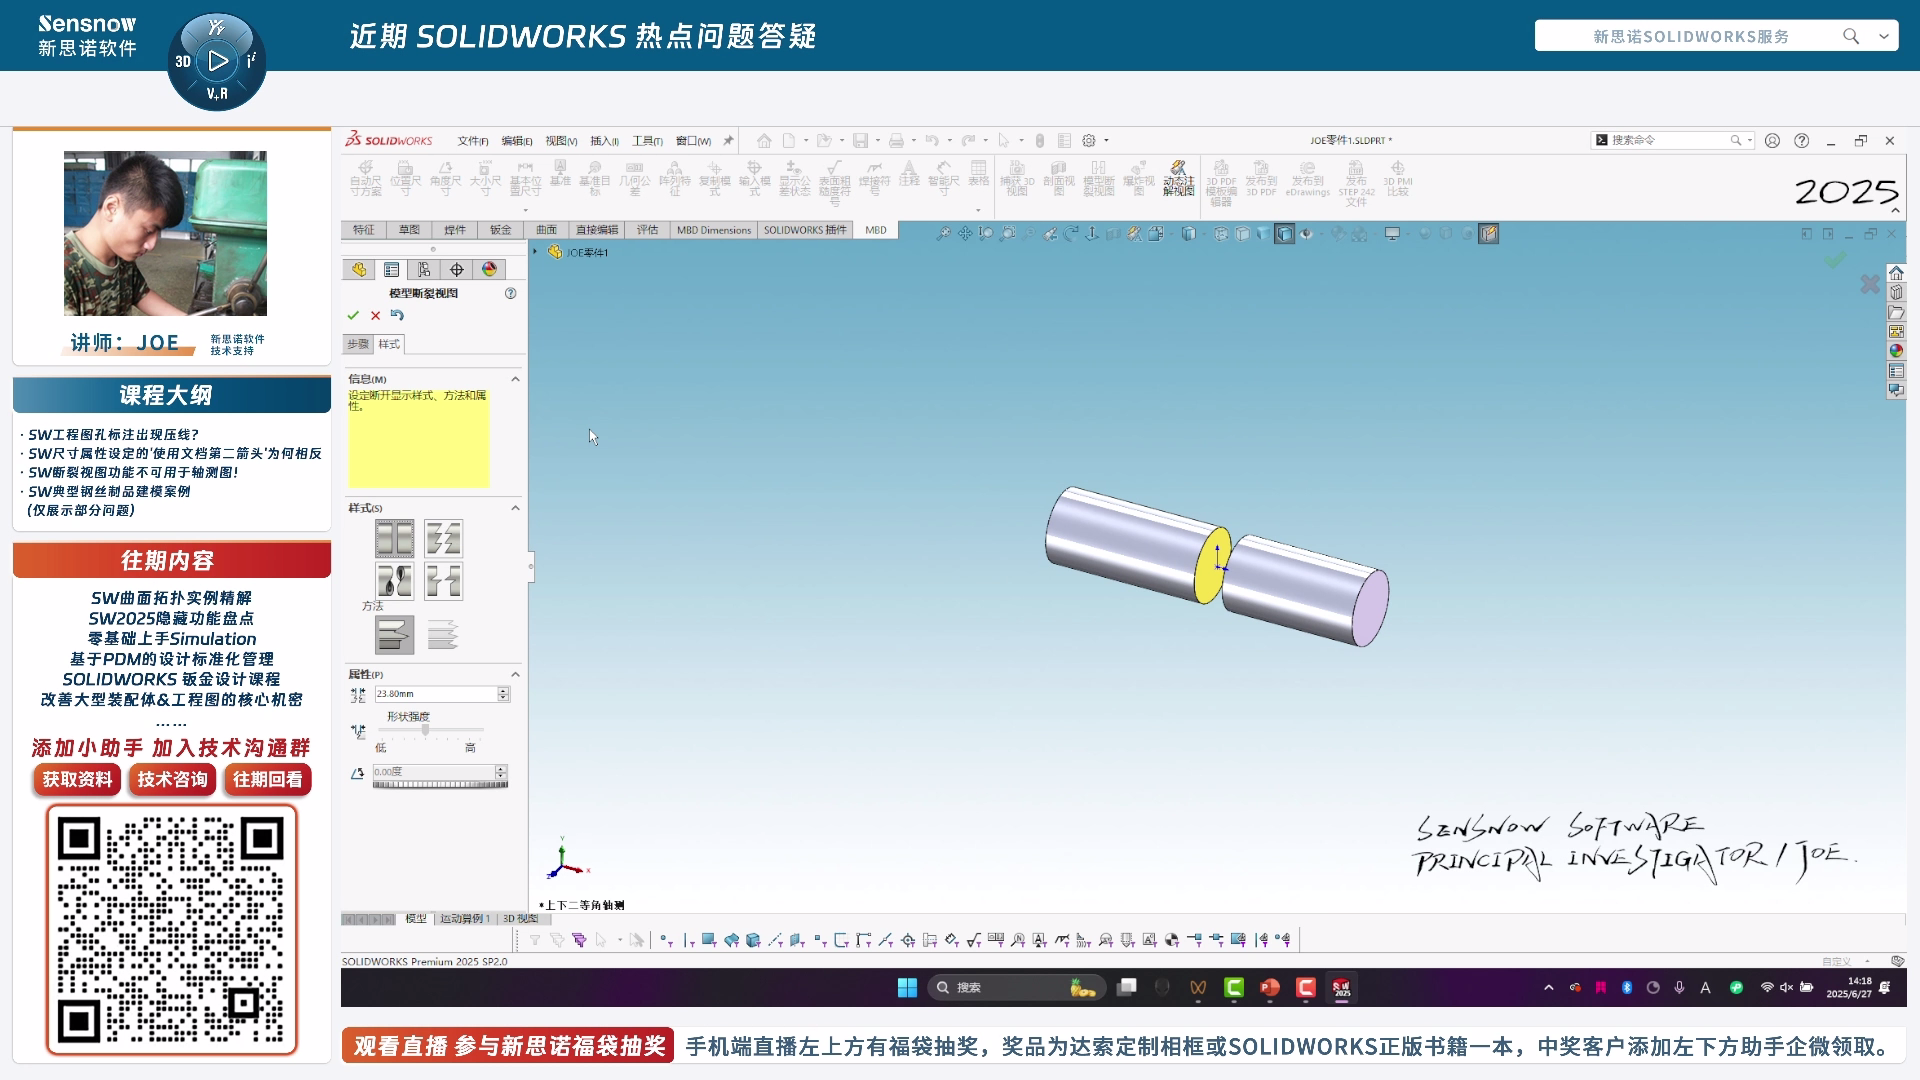Click the 获取资料 button
This screenshot has height=1080, width=1920.
tap(77, 780)
